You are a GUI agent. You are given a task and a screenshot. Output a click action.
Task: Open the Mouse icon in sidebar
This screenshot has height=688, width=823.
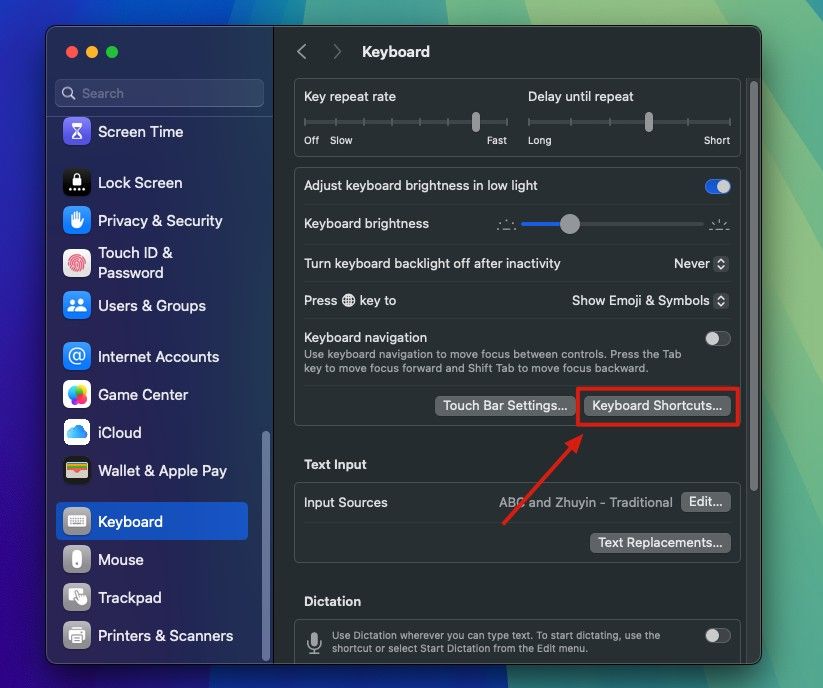[x=77, y=559]
